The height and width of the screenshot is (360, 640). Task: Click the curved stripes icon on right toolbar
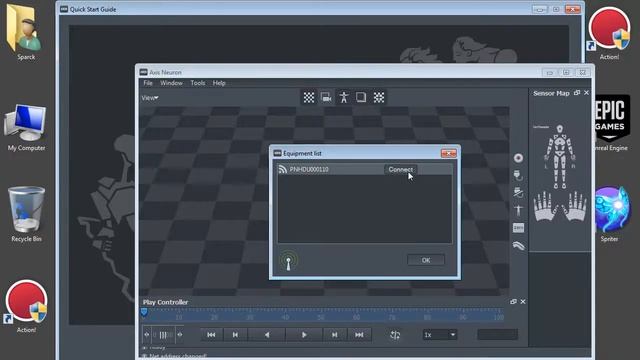(x=518, y=245)
